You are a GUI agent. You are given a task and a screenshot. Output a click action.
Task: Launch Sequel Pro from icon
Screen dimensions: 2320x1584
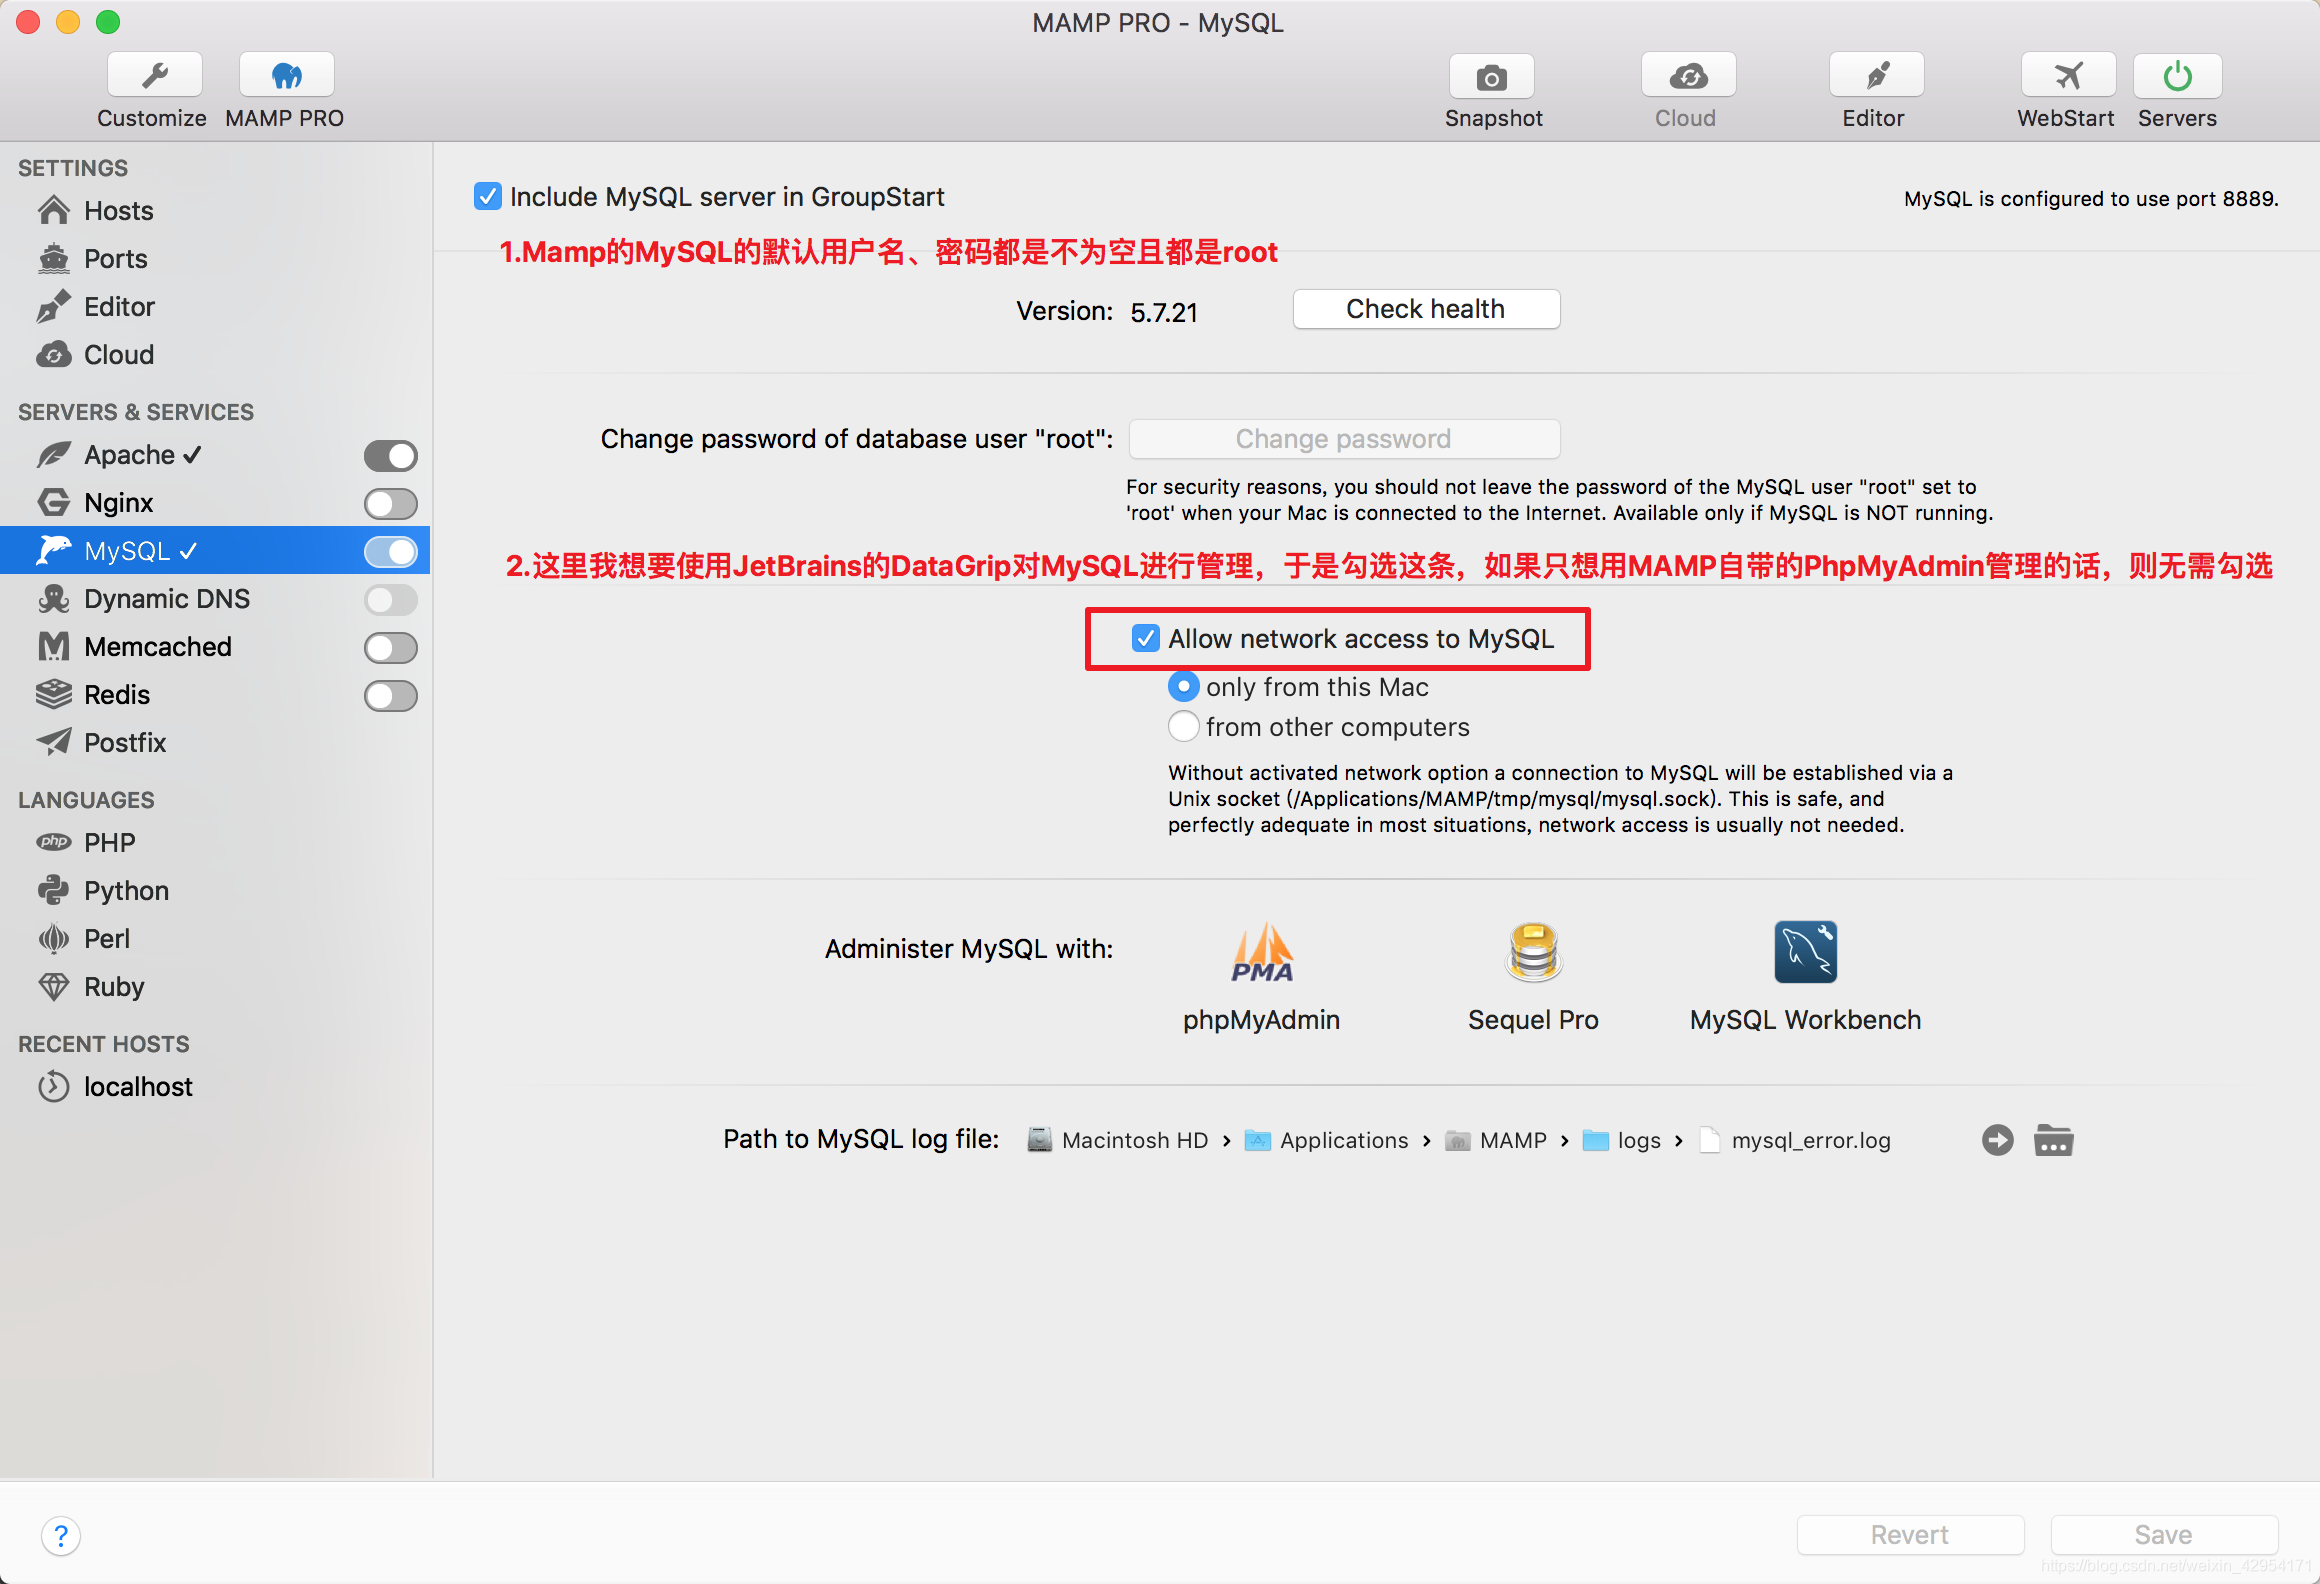point(1533,952)
